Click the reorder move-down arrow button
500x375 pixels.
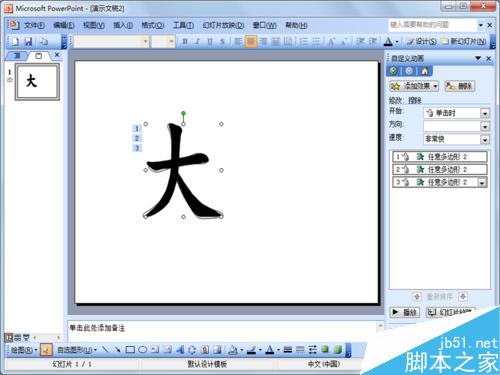[463, 296]
